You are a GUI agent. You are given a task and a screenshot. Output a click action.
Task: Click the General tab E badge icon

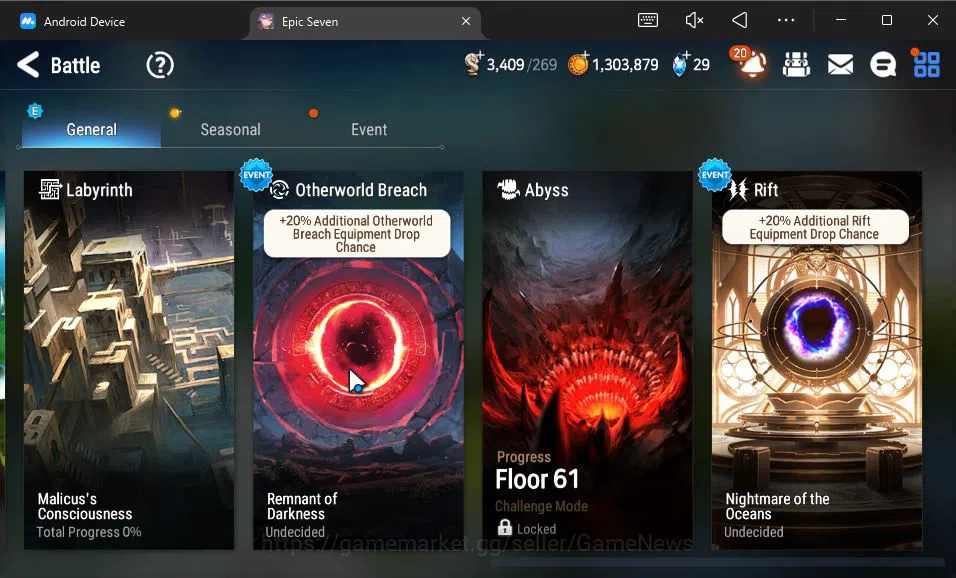pos(35,111)
